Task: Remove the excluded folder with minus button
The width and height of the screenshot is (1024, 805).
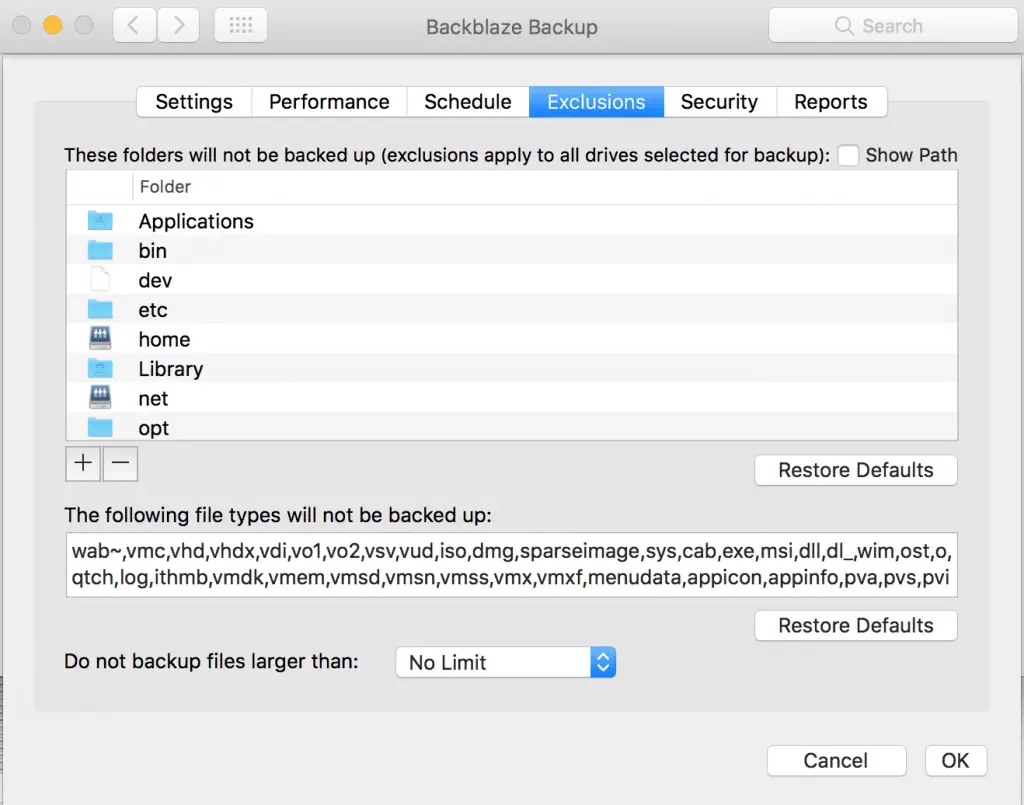Action: [120, 464]
